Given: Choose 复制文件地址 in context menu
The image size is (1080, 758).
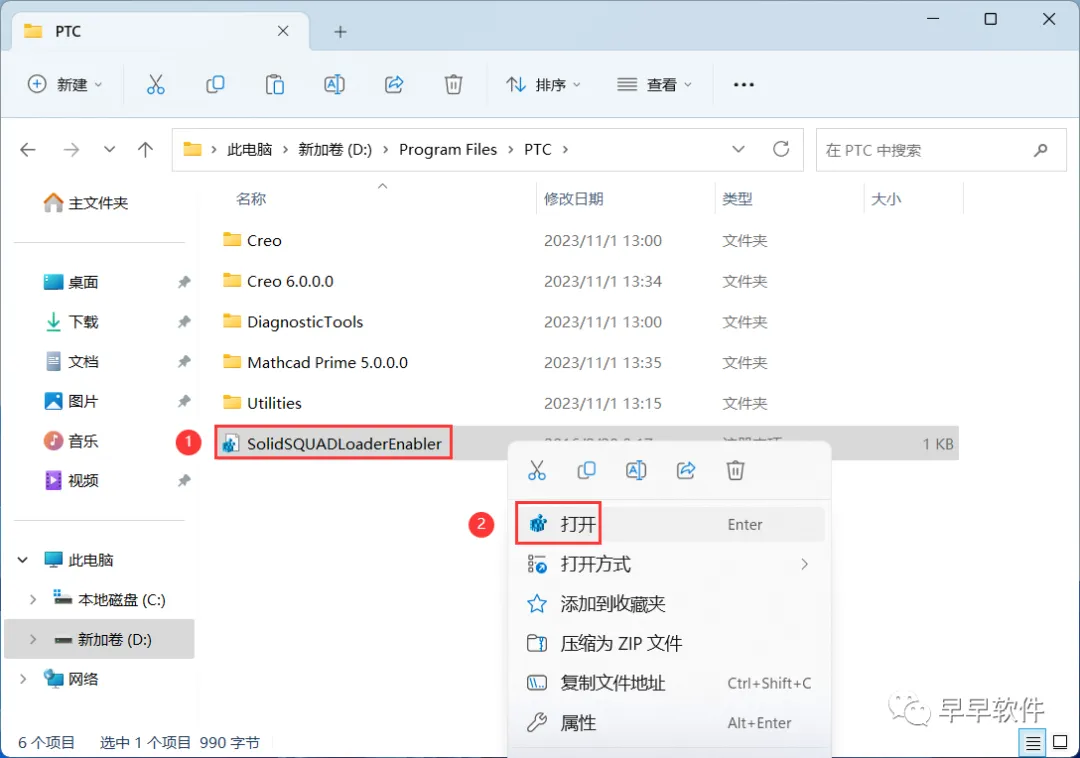Looking at the screenshot, I should [x=669, y=684].
